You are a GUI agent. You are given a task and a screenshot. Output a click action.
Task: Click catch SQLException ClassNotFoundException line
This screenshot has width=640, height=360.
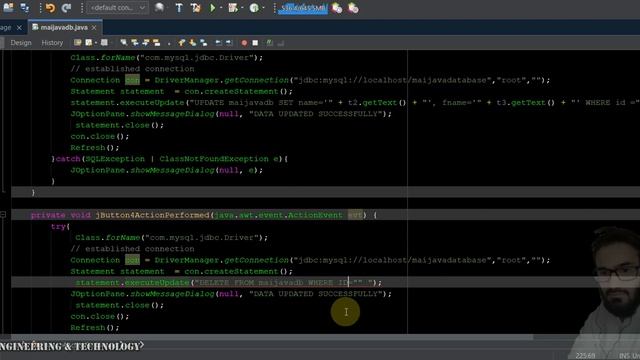click(x=170, y=159)
